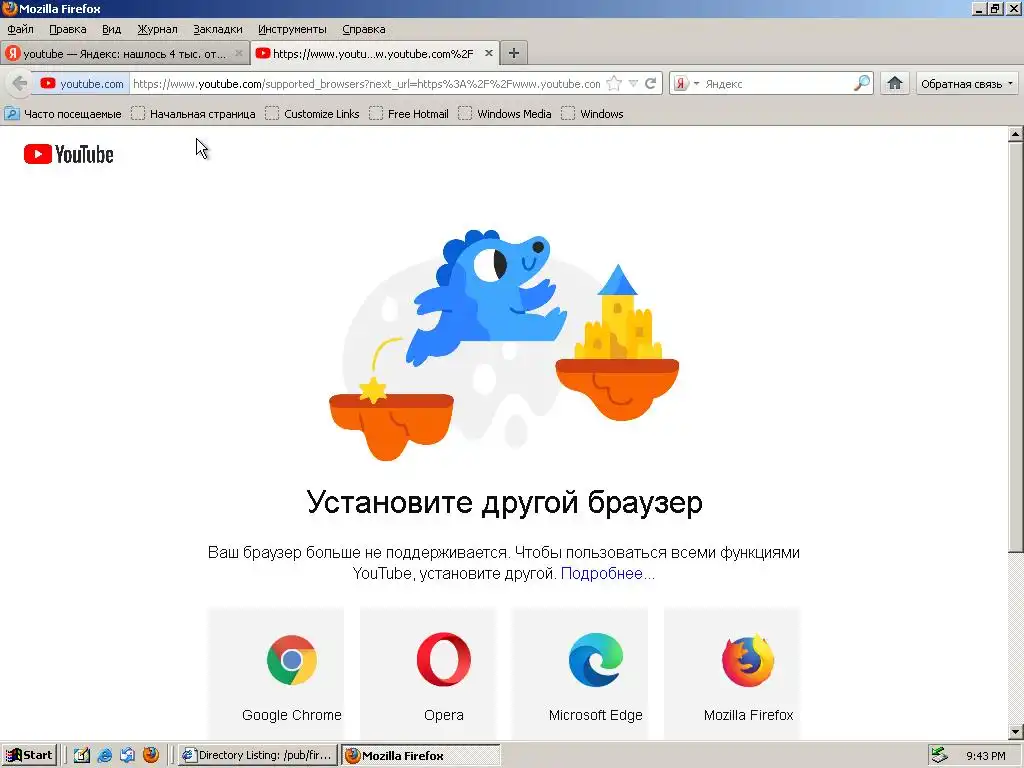
Task: Choose the Opera browser icon
Action: tap(444, 660)
